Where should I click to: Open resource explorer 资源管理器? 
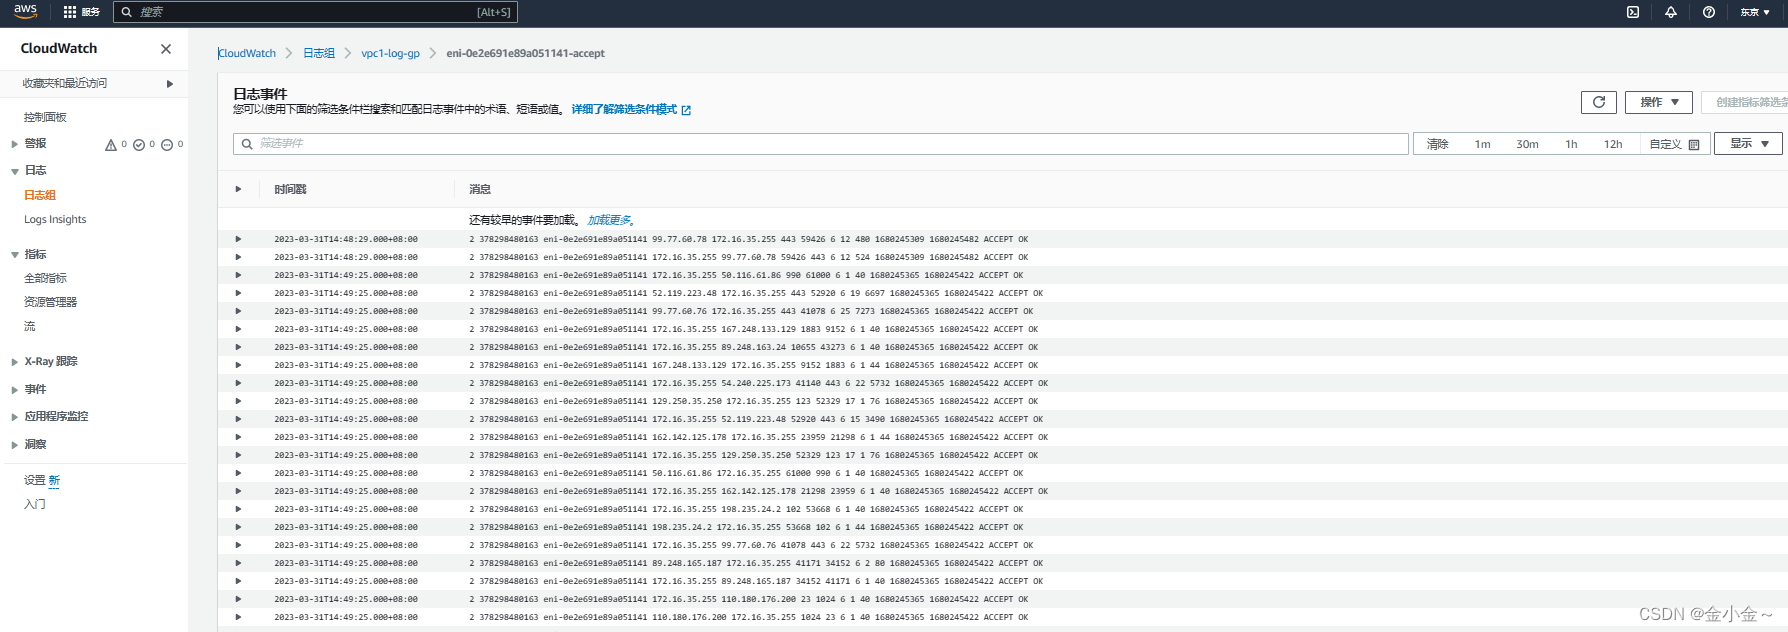50,302
